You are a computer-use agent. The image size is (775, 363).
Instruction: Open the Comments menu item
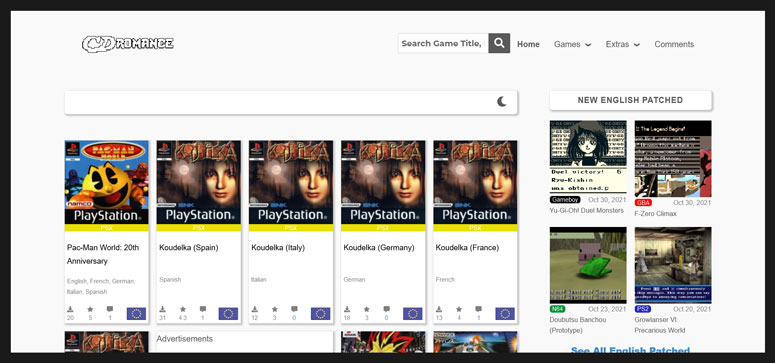point(674,44)
